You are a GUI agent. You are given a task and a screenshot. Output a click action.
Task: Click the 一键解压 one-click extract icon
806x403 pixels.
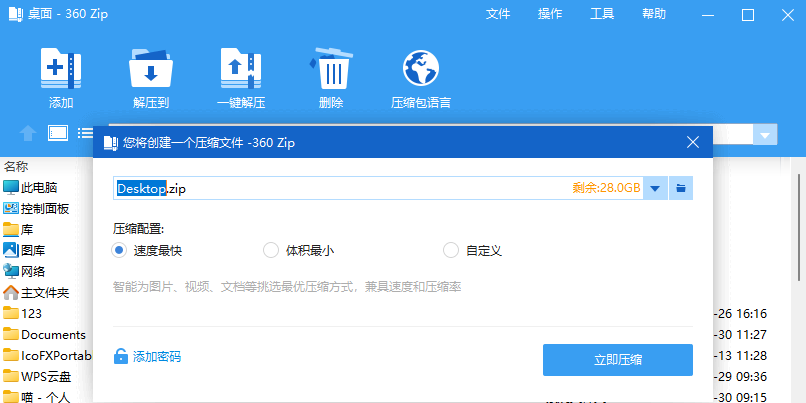[x=241, y=68]
